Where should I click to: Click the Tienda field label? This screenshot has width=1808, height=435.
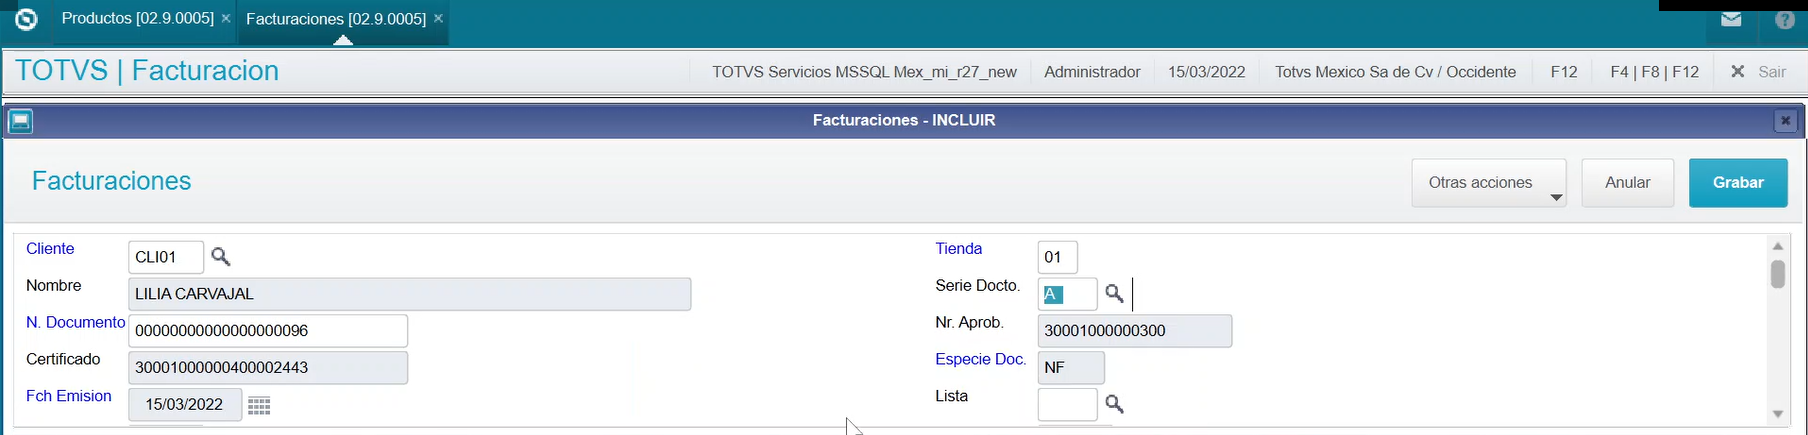point(958,249)
